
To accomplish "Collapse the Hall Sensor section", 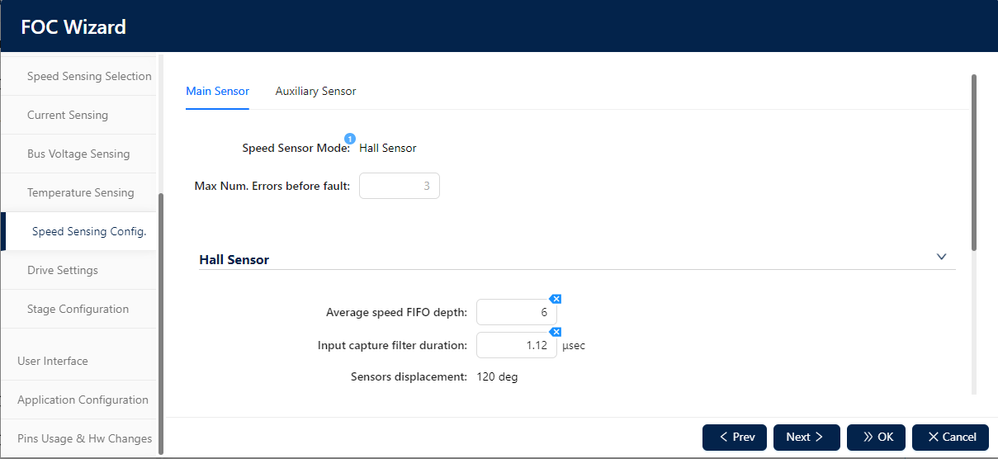I will (941, 257).
